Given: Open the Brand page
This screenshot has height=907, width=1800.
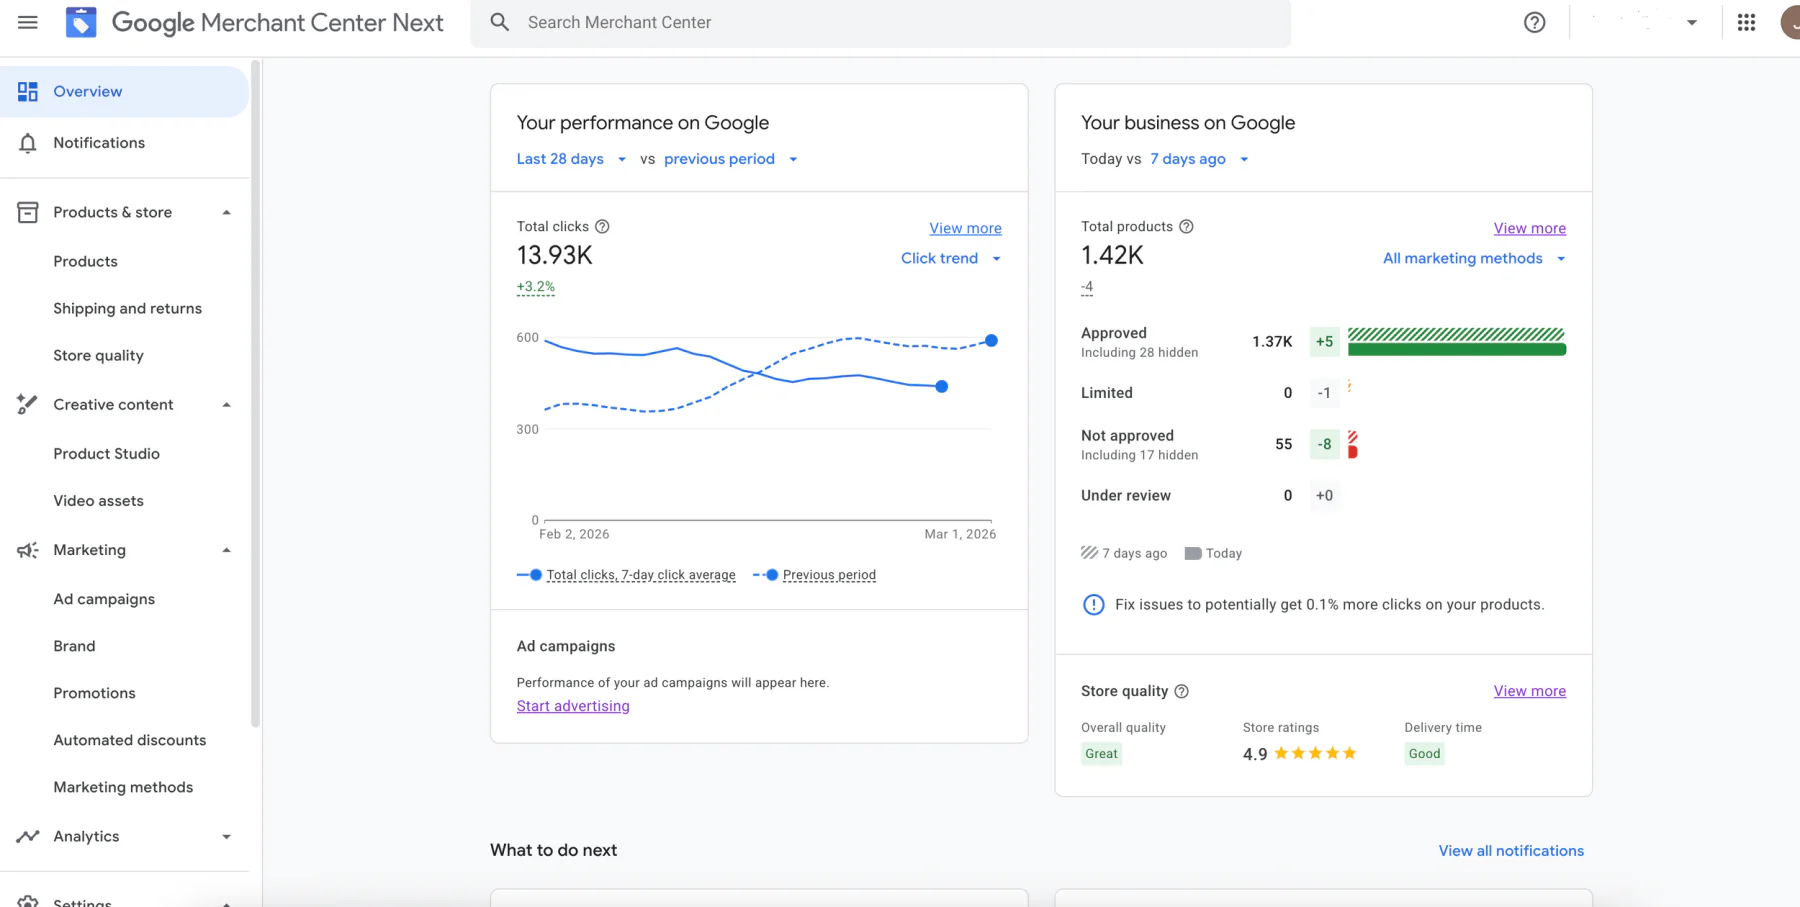Looking at the screenshot, I should tap(74, 646).
